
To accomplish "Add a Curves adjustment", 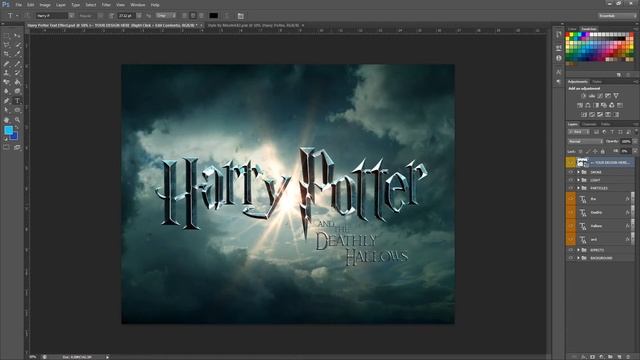I will click(x=600, y=96).
